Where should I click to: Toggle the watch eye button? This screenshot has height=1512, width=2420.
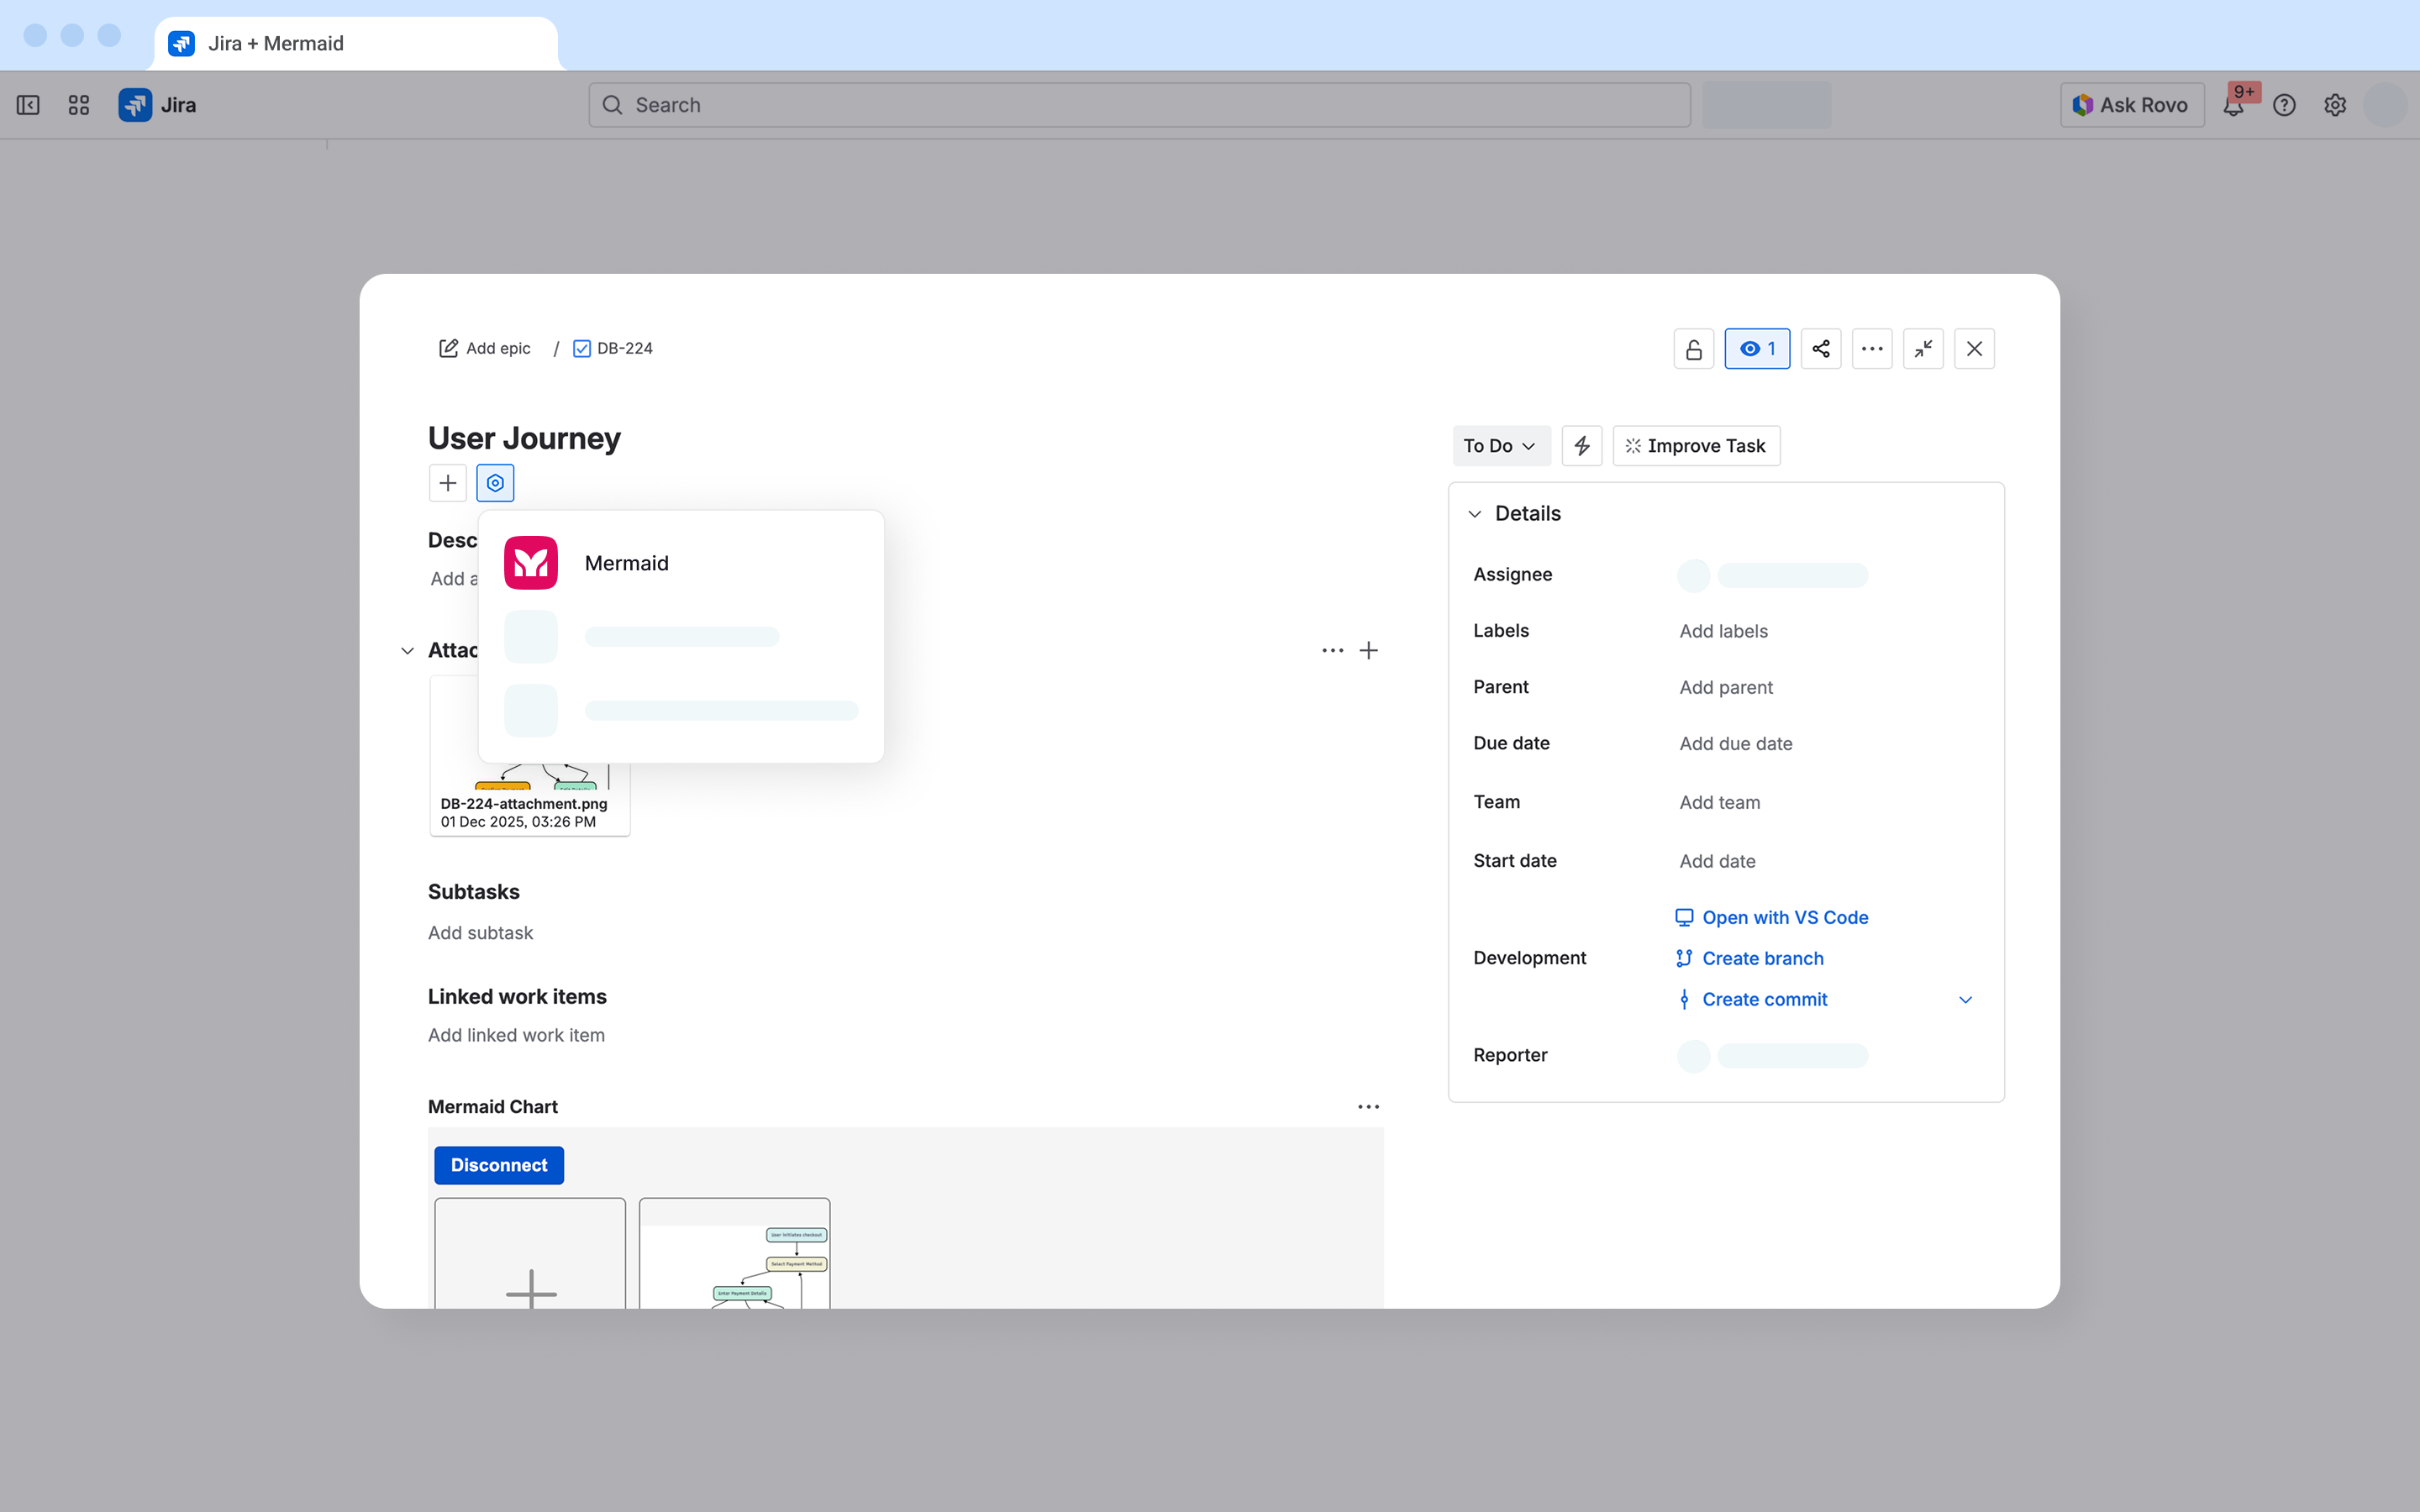[1756, 349]
